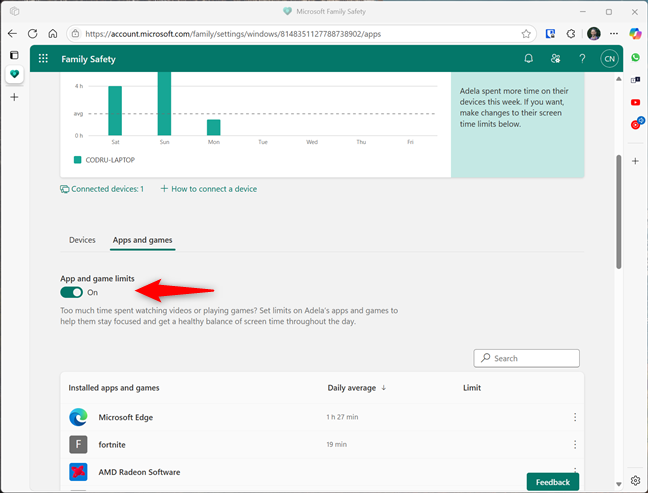
Task: Select the AMD Radeon Software row
Action: 322,472
